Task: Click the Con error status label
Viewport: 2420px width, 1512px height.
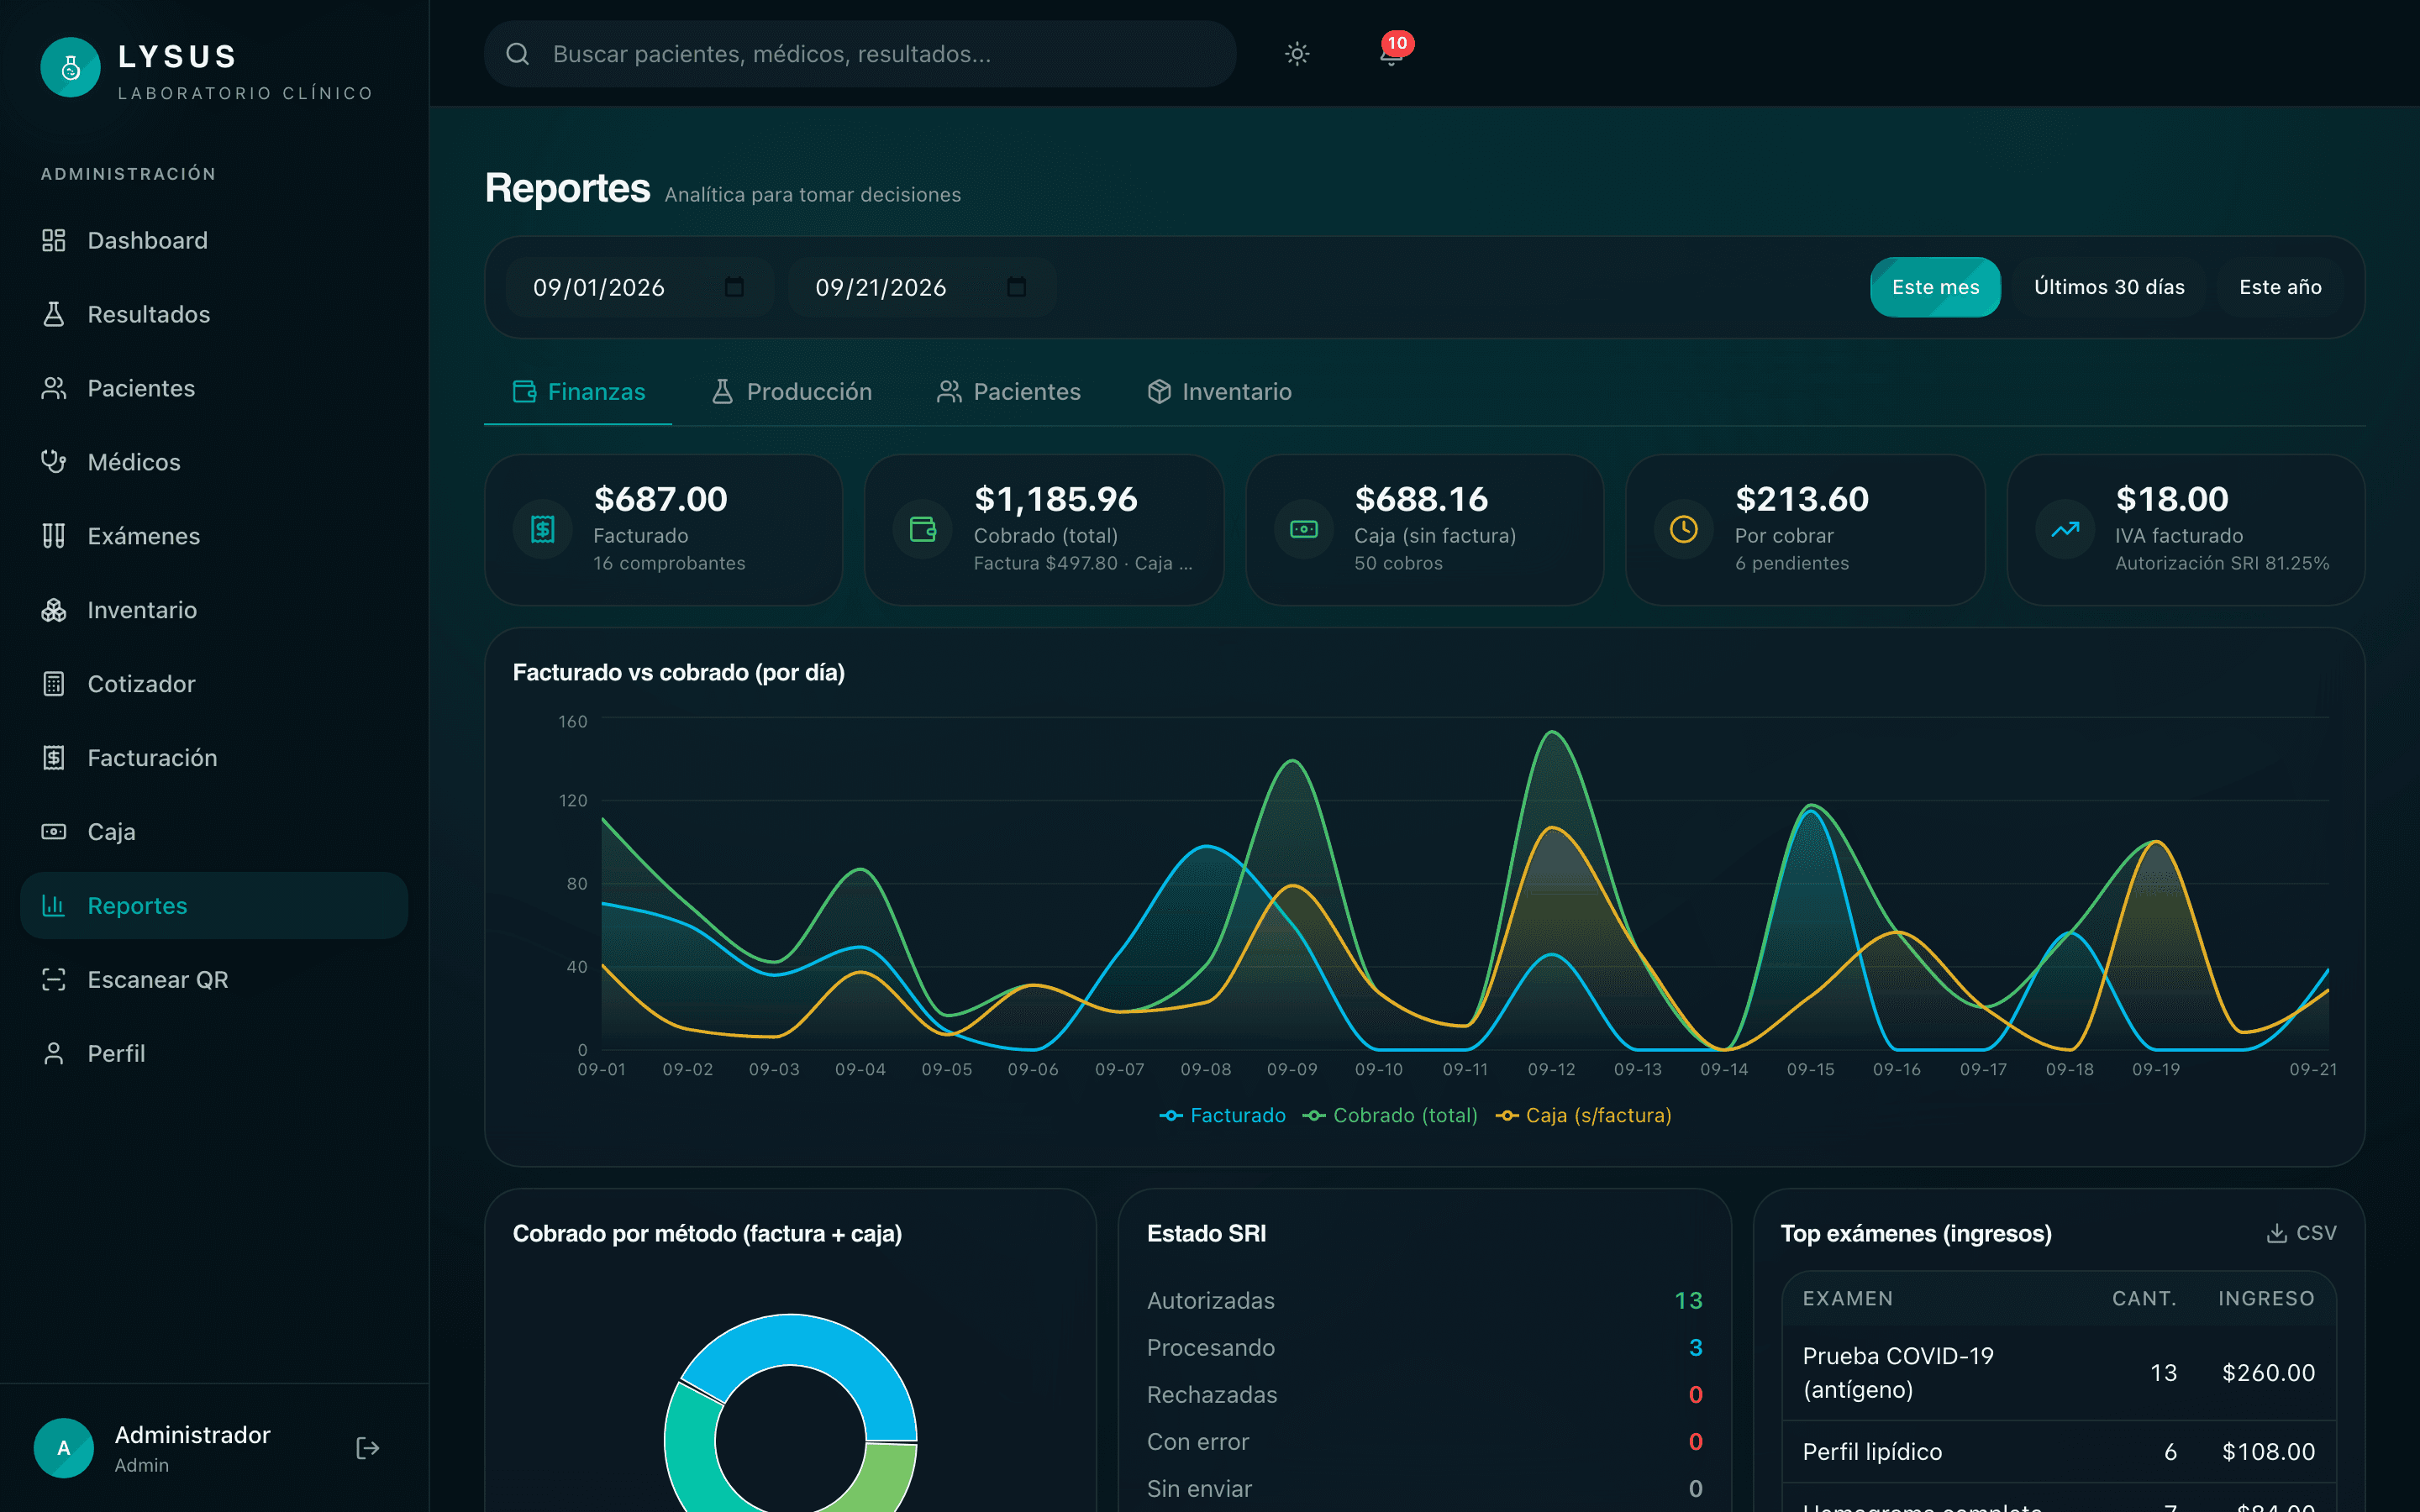Action: click(x=1198, y=1442)
